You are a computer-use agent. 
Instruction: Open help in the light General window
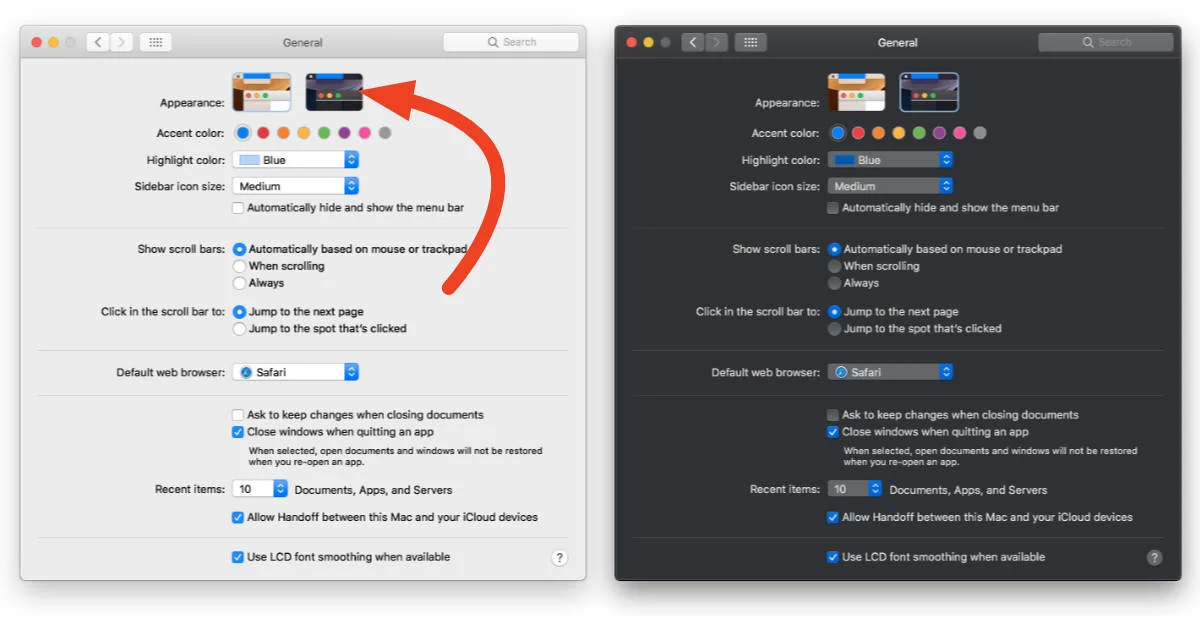click(560, 558)
